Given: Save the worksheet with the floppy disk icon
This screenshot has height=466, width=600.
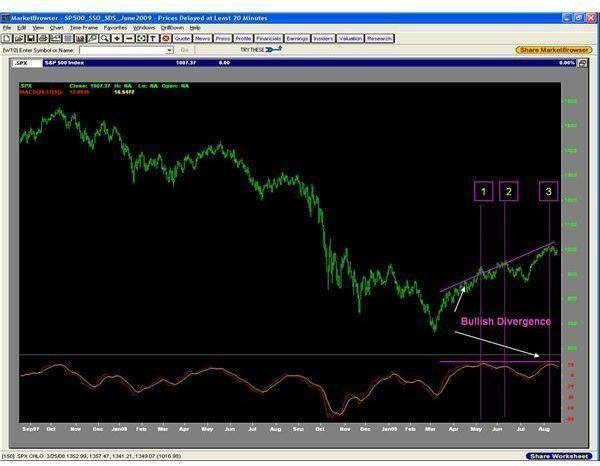Looking at the screenshot, I should [x=31, y=38].
